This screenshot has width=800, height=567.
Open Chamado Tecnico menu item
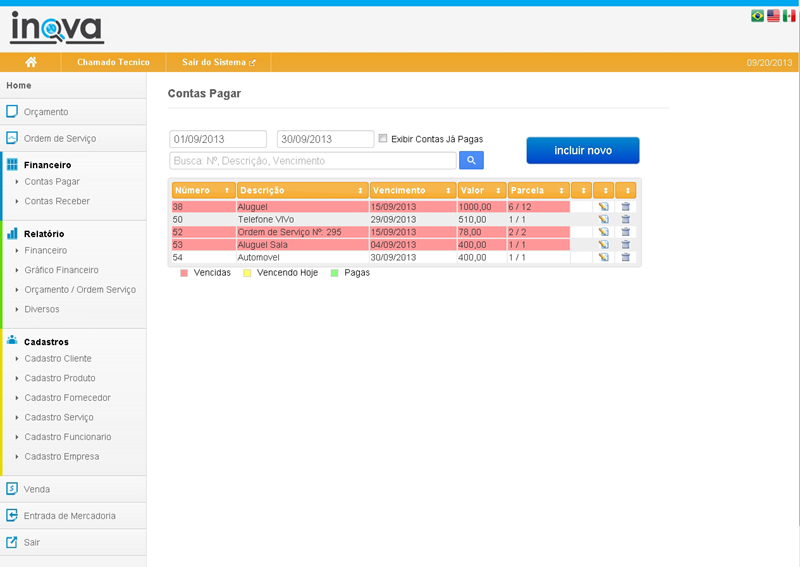[x=113, y=62]
